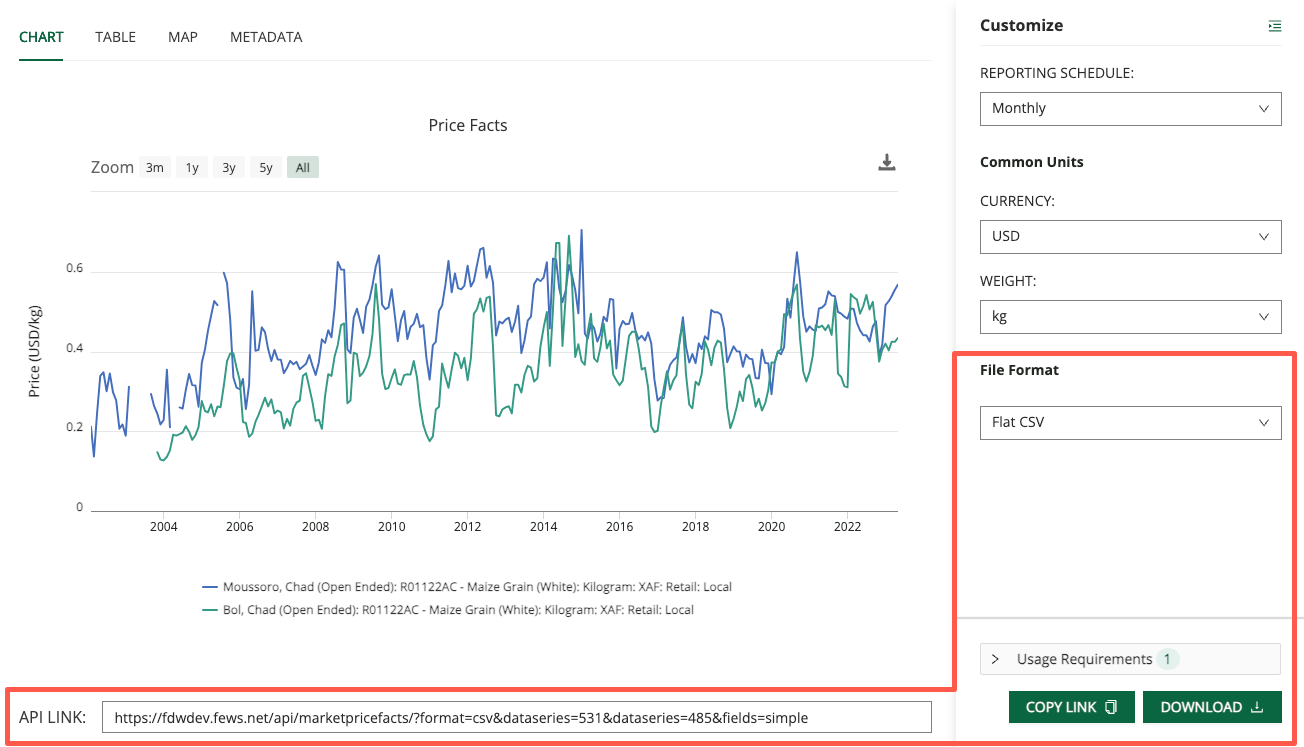Screen dimensions: 1304x747
Task: Click the 2022 x-axis year label
Action: (848, 526)
